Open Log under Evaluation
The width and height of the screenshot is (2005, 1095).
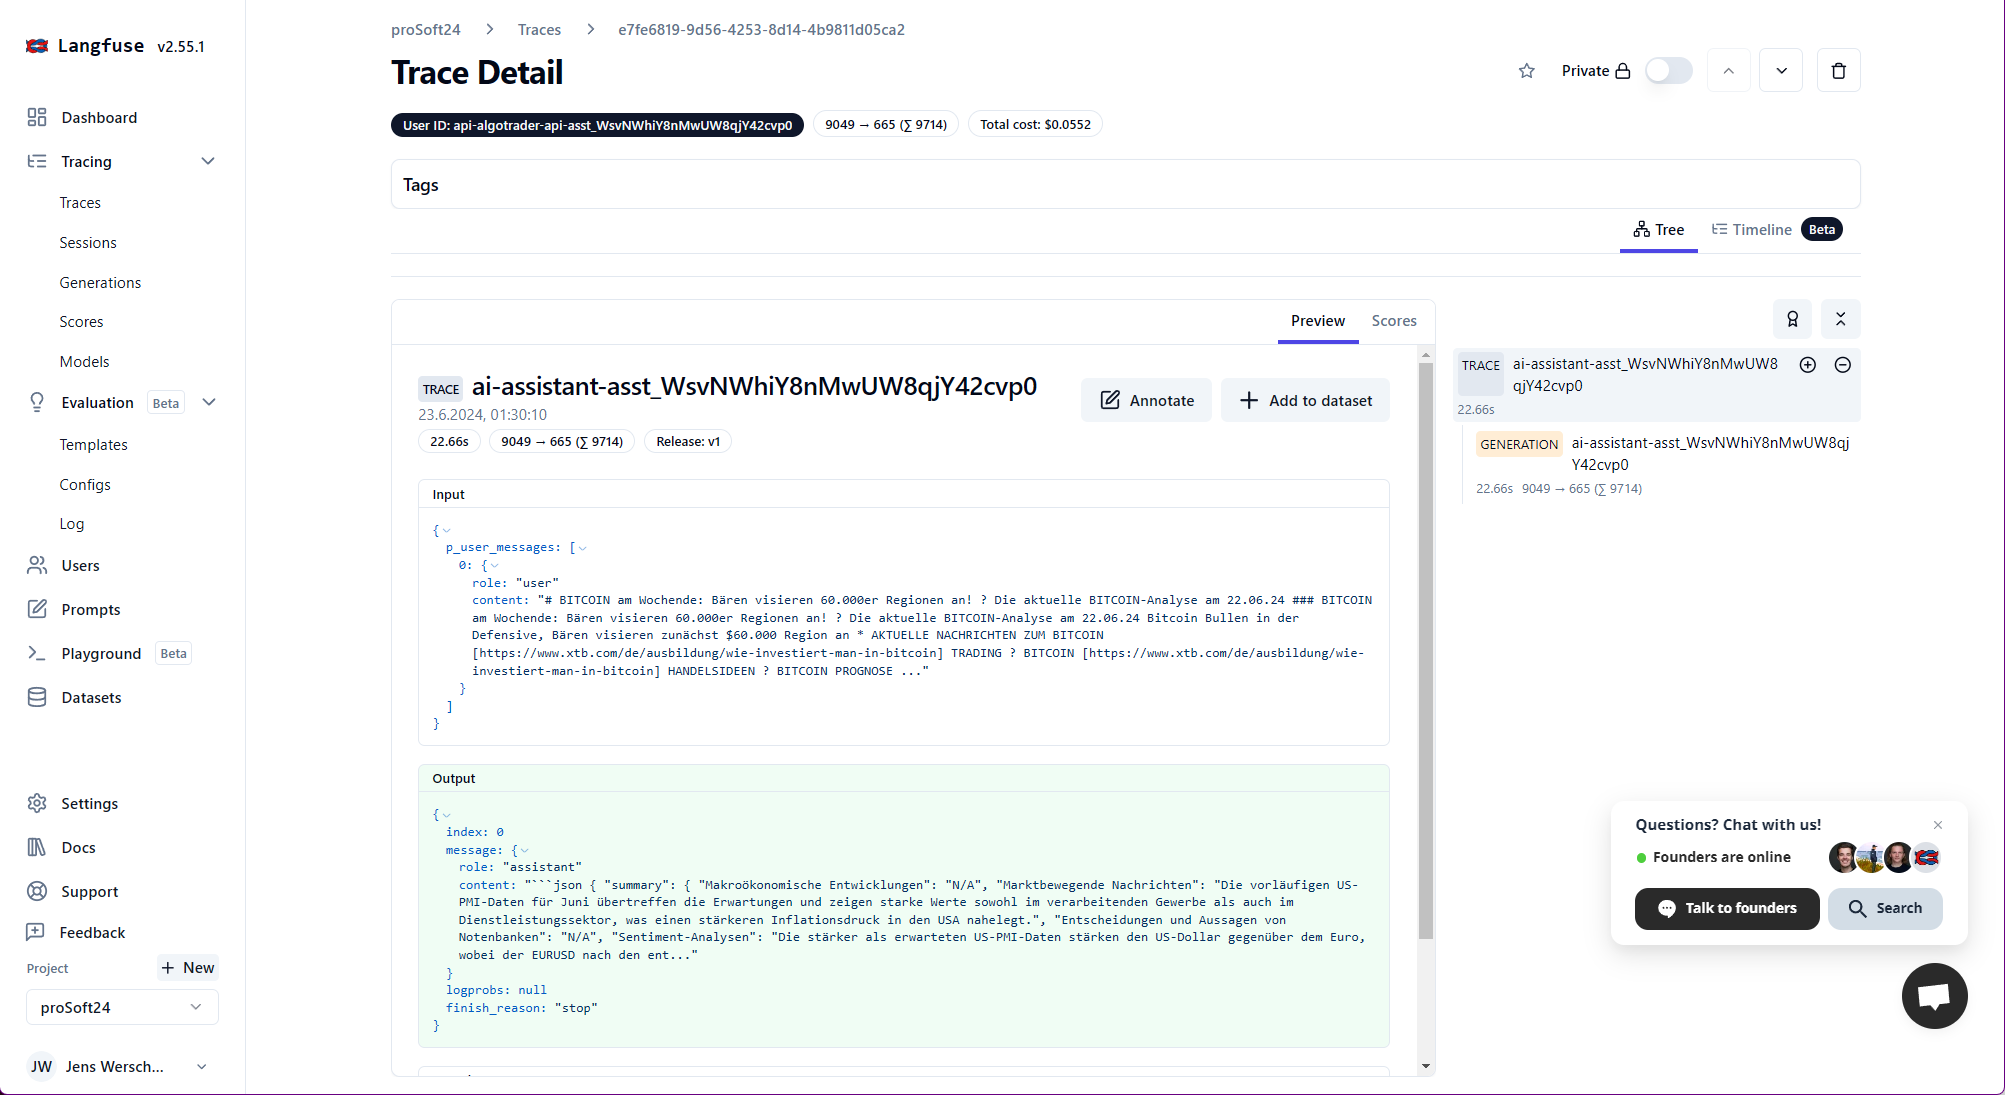72,524
